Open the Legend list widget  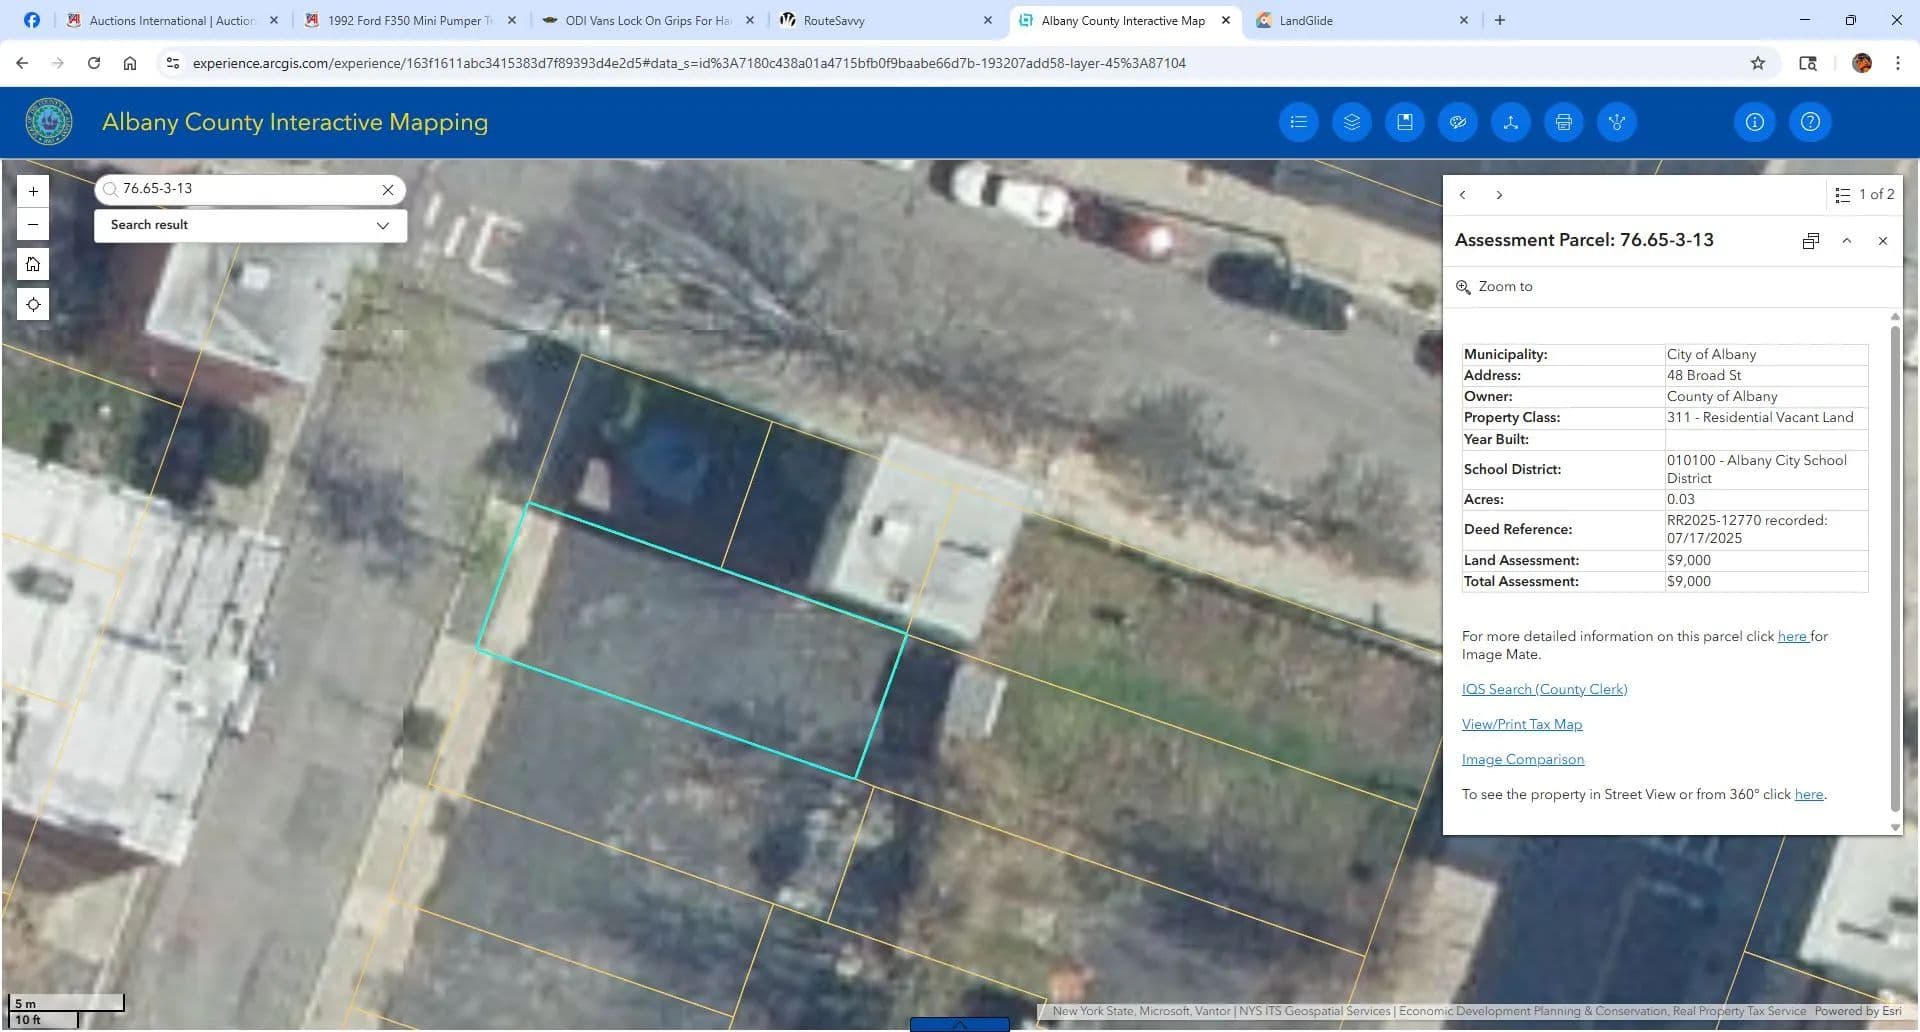(1298, 122)
